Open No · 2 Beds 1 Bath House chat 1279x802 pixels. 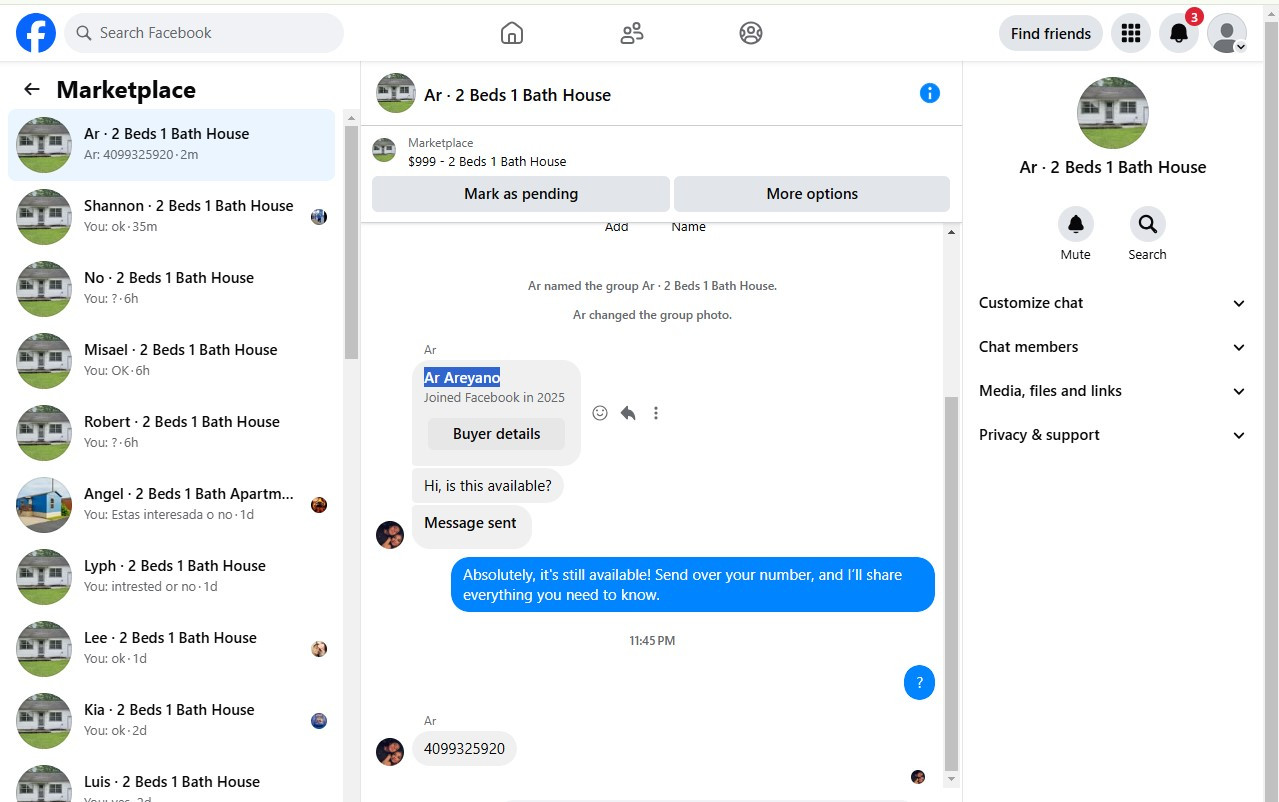pos(171,289)
